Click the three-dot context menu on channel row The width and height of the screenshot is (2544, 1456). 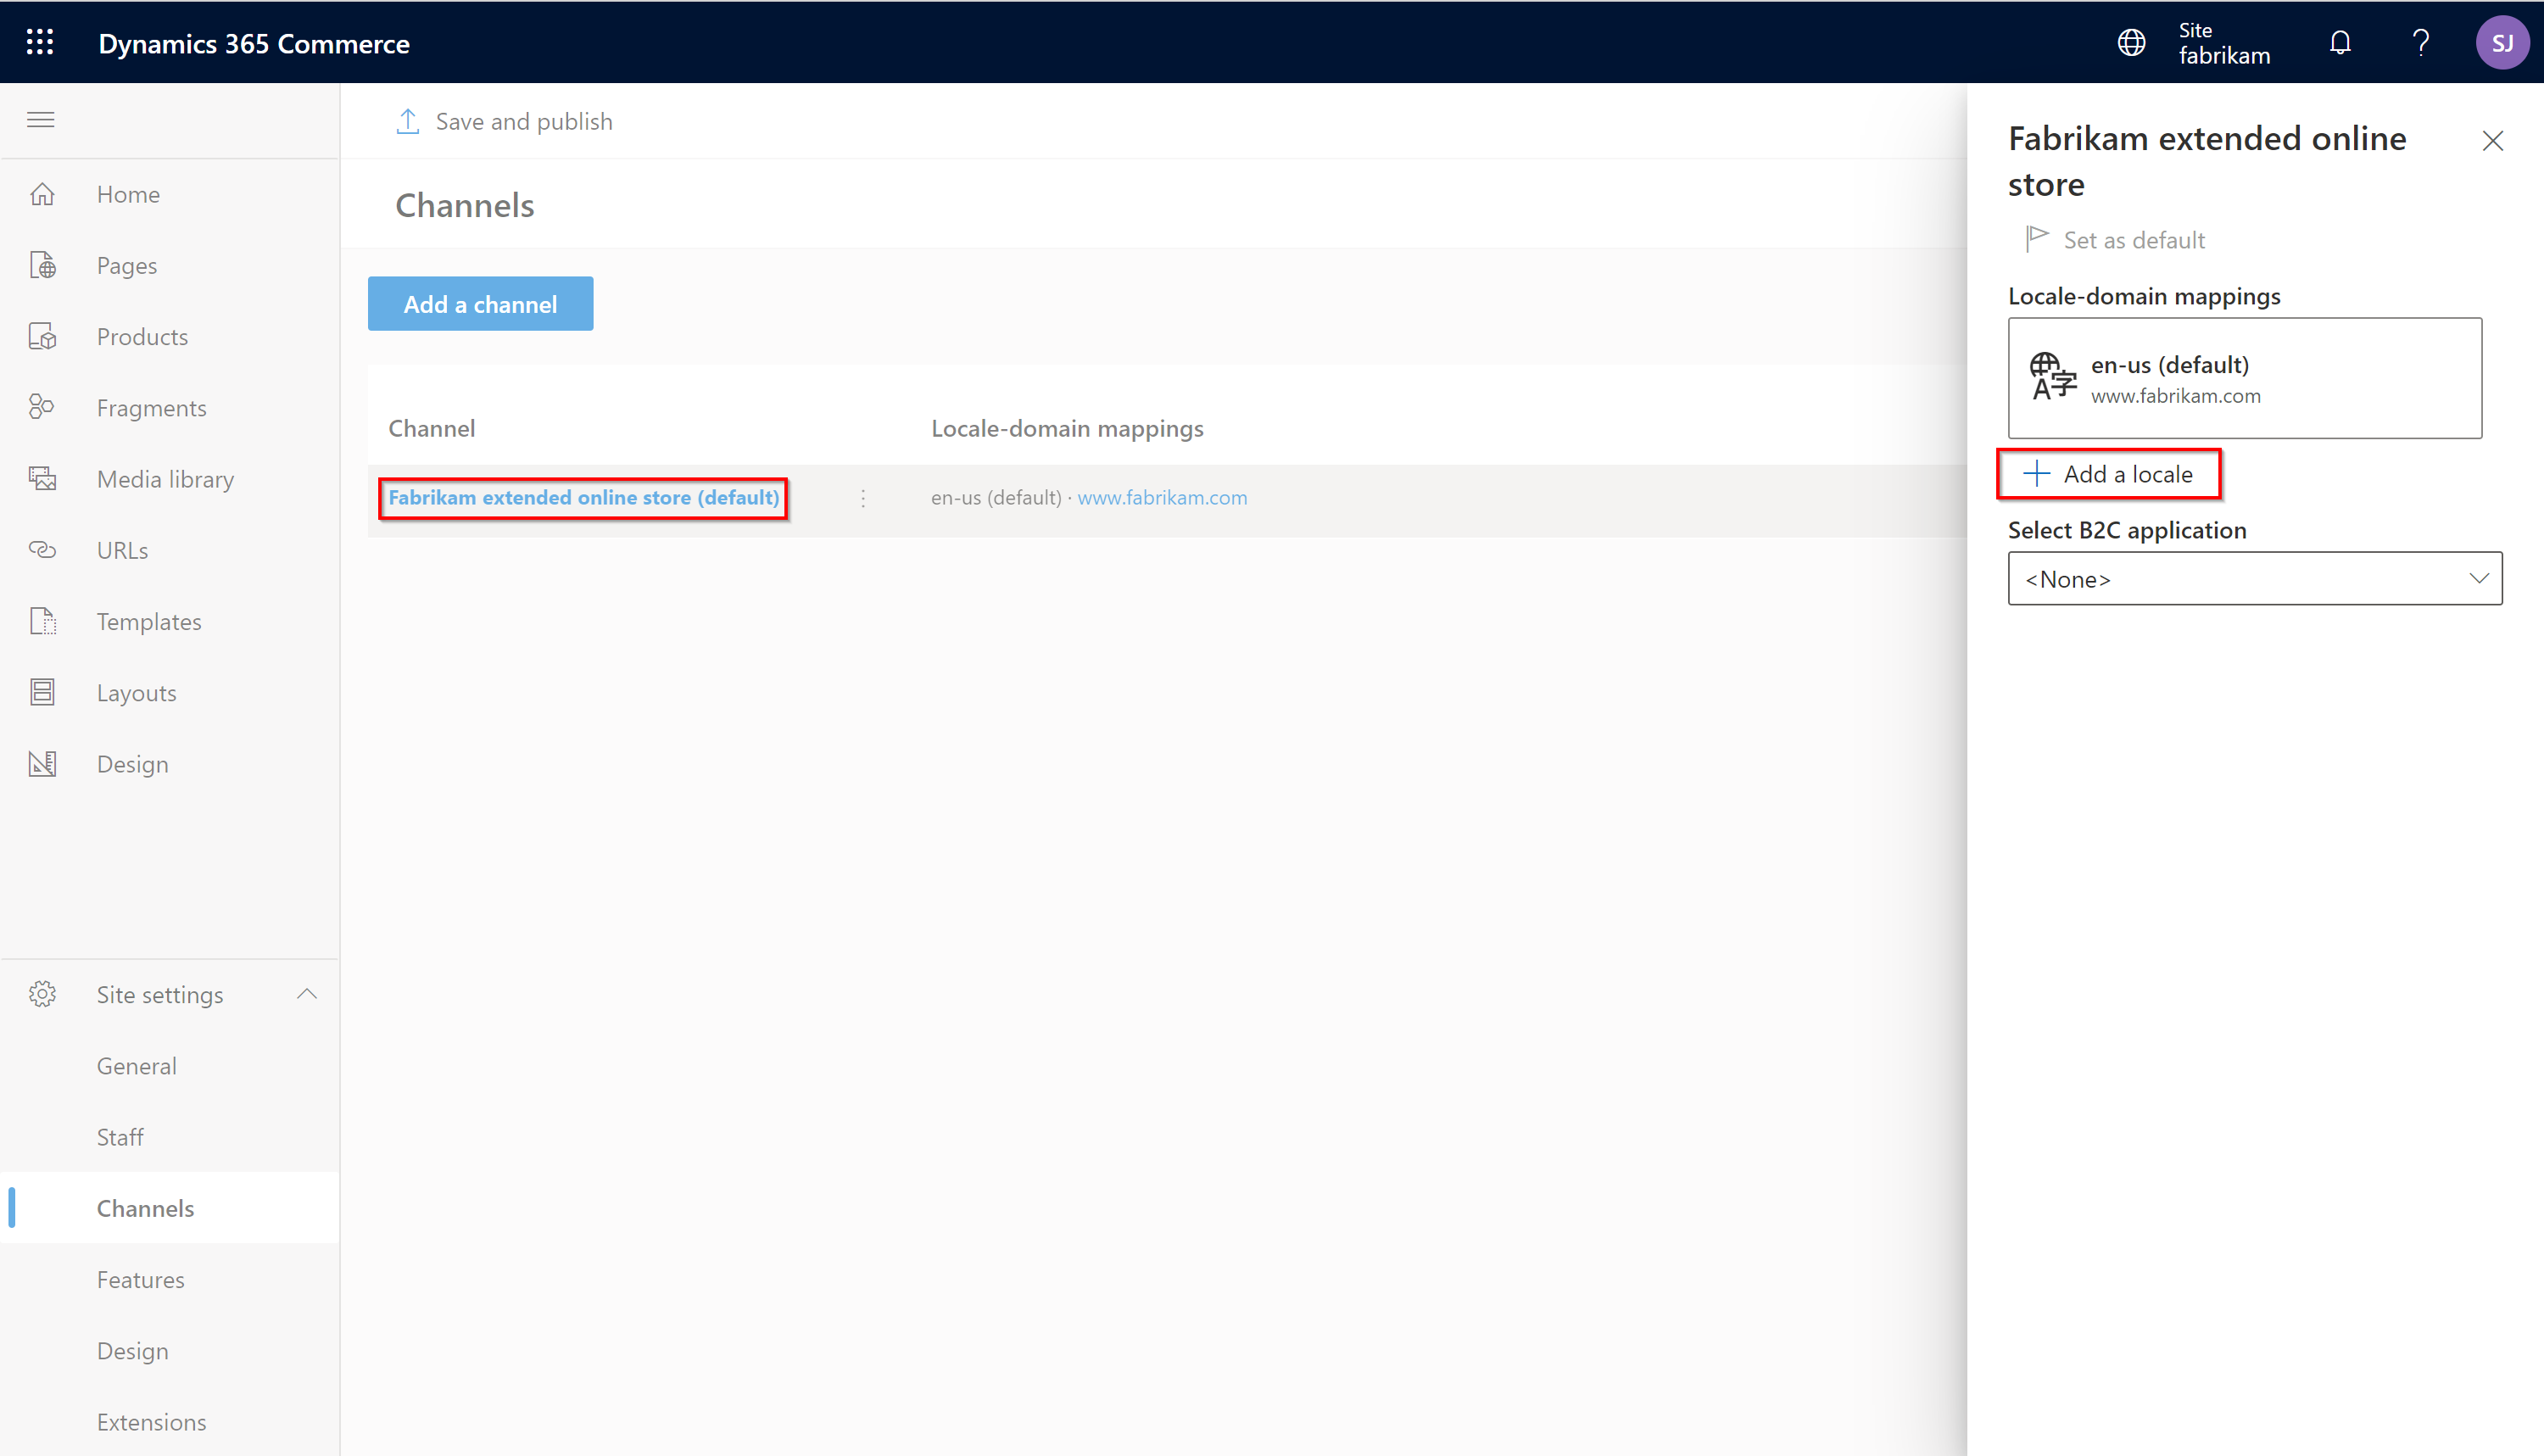863,496
